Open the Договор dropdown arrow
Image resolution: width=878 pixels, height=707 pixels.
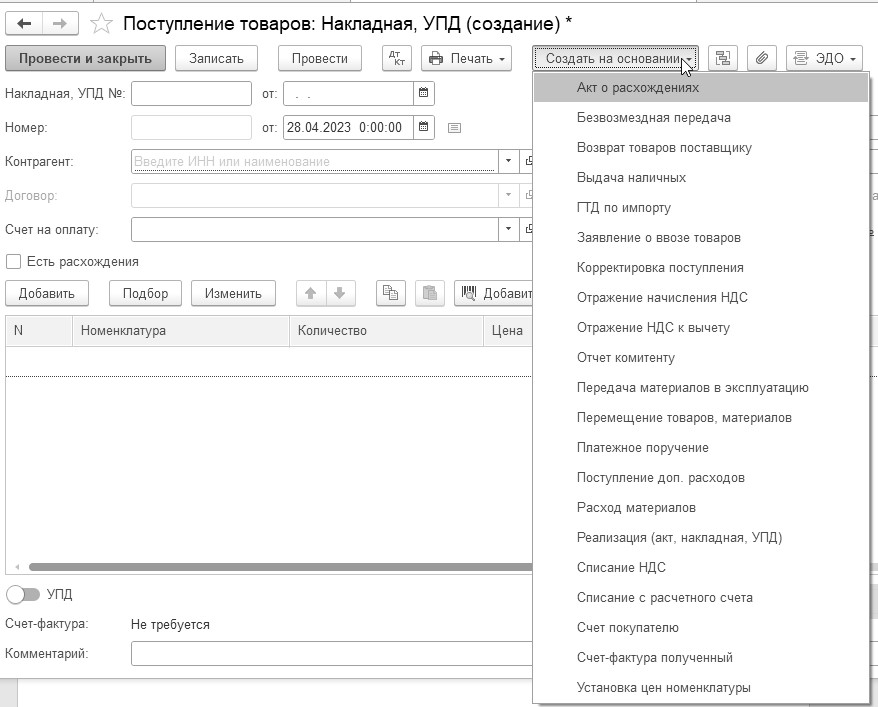click(508, 195)
